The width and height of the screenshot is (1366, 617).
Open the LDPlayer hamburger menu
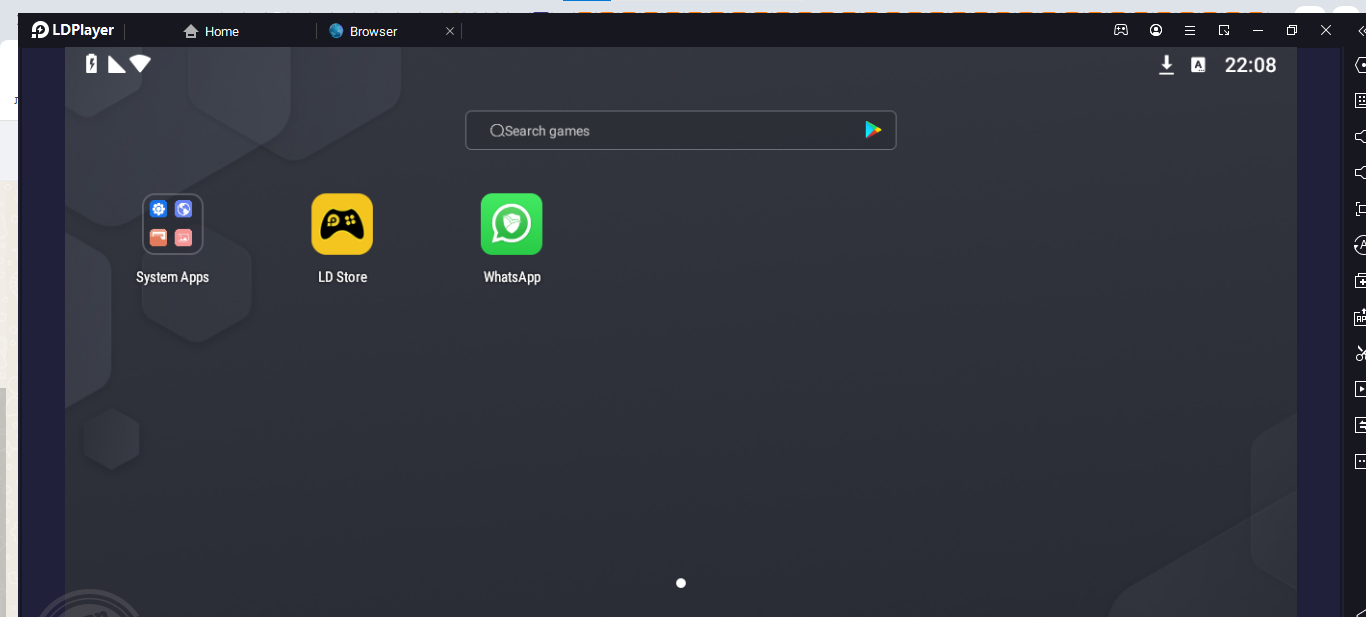[1190, 30]
